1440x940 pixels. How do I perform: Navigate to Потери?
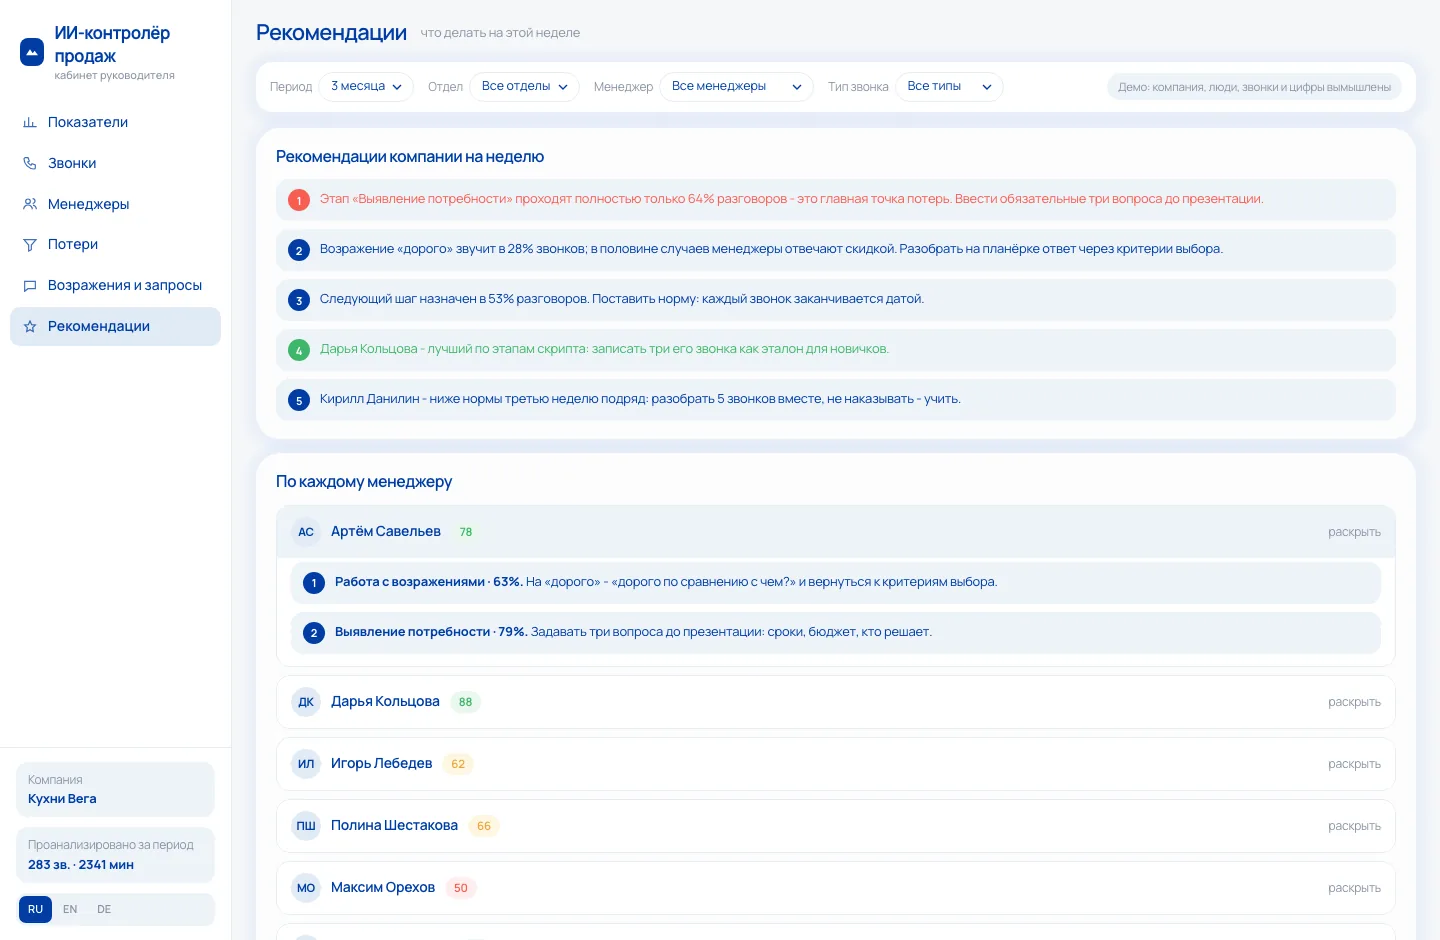115,245
